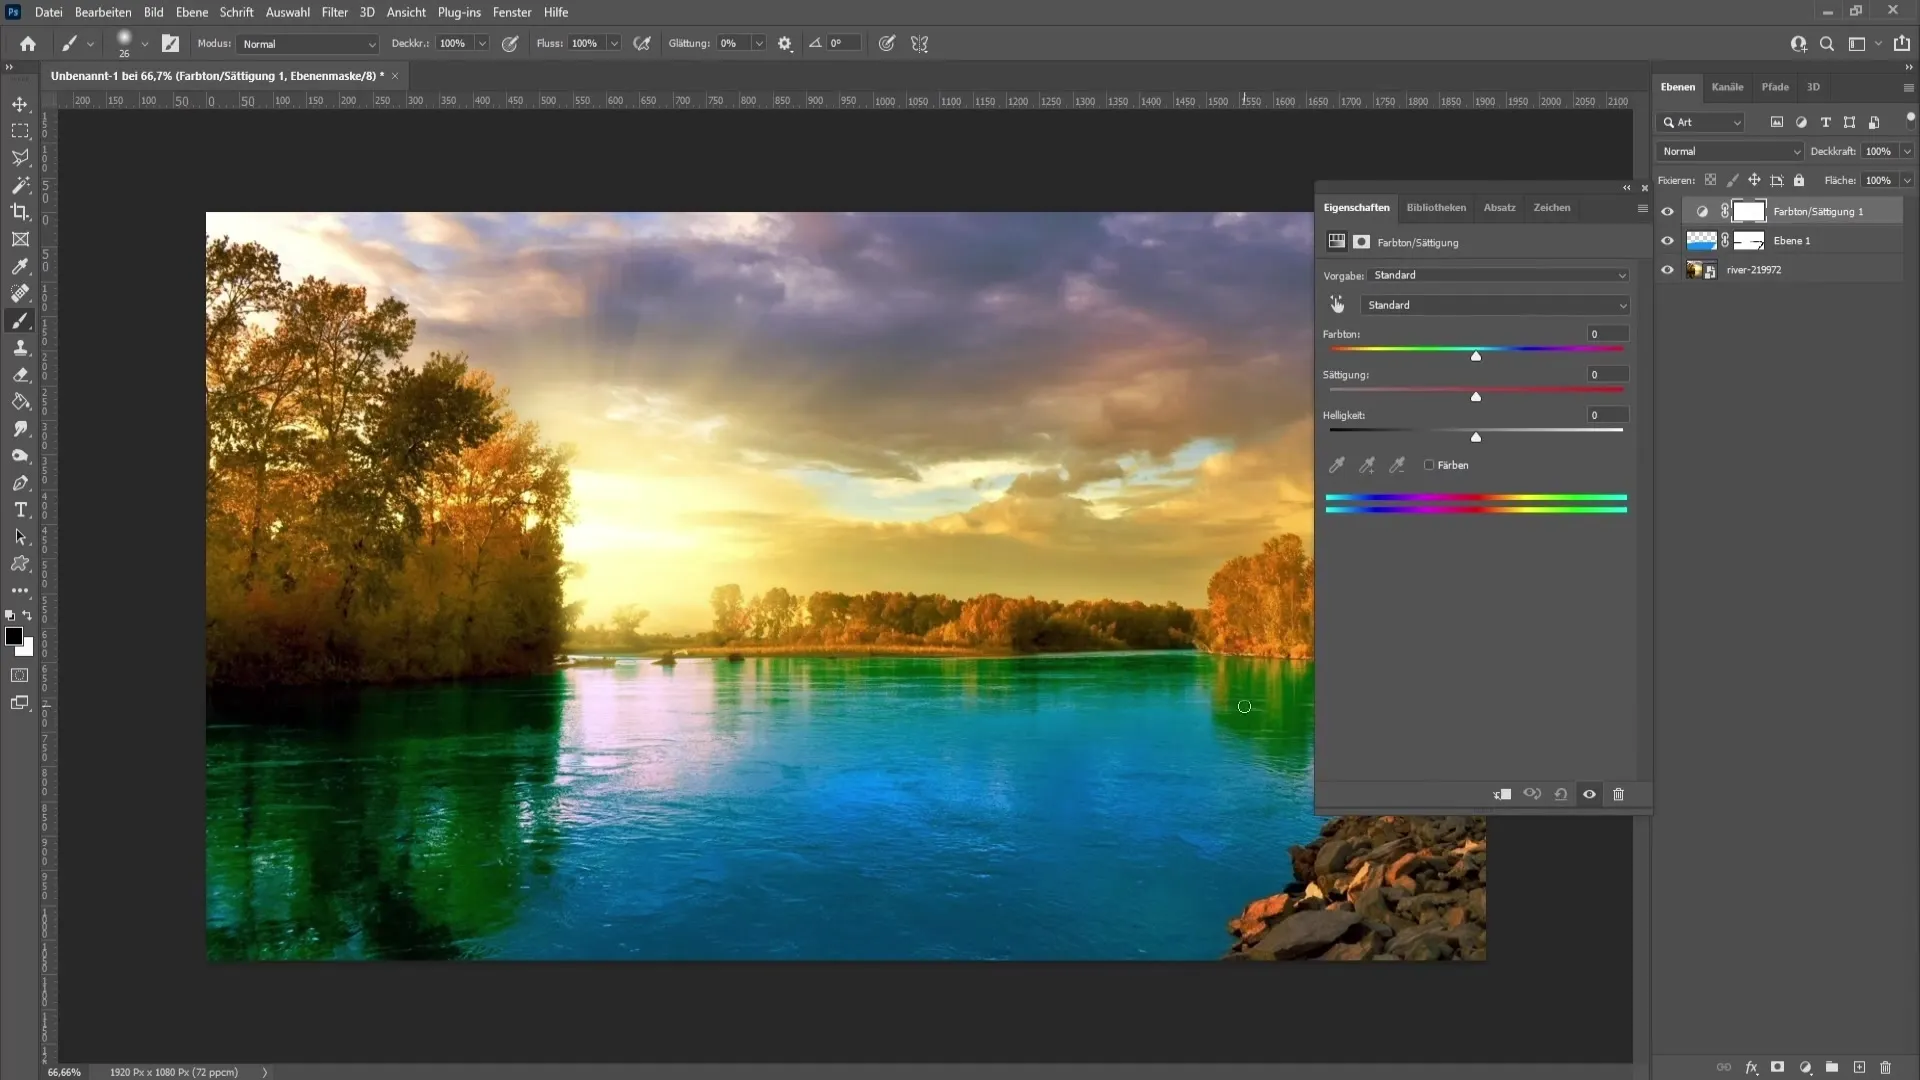
Task: Click the river-21972 layer thumbnail
Action: (1700, 269)
